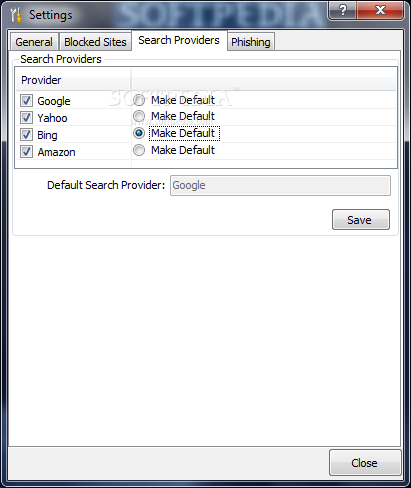Select the Search Providers tab
This screenshot has height=488, width=411.
pyautogui.click(x=179, y=40)
